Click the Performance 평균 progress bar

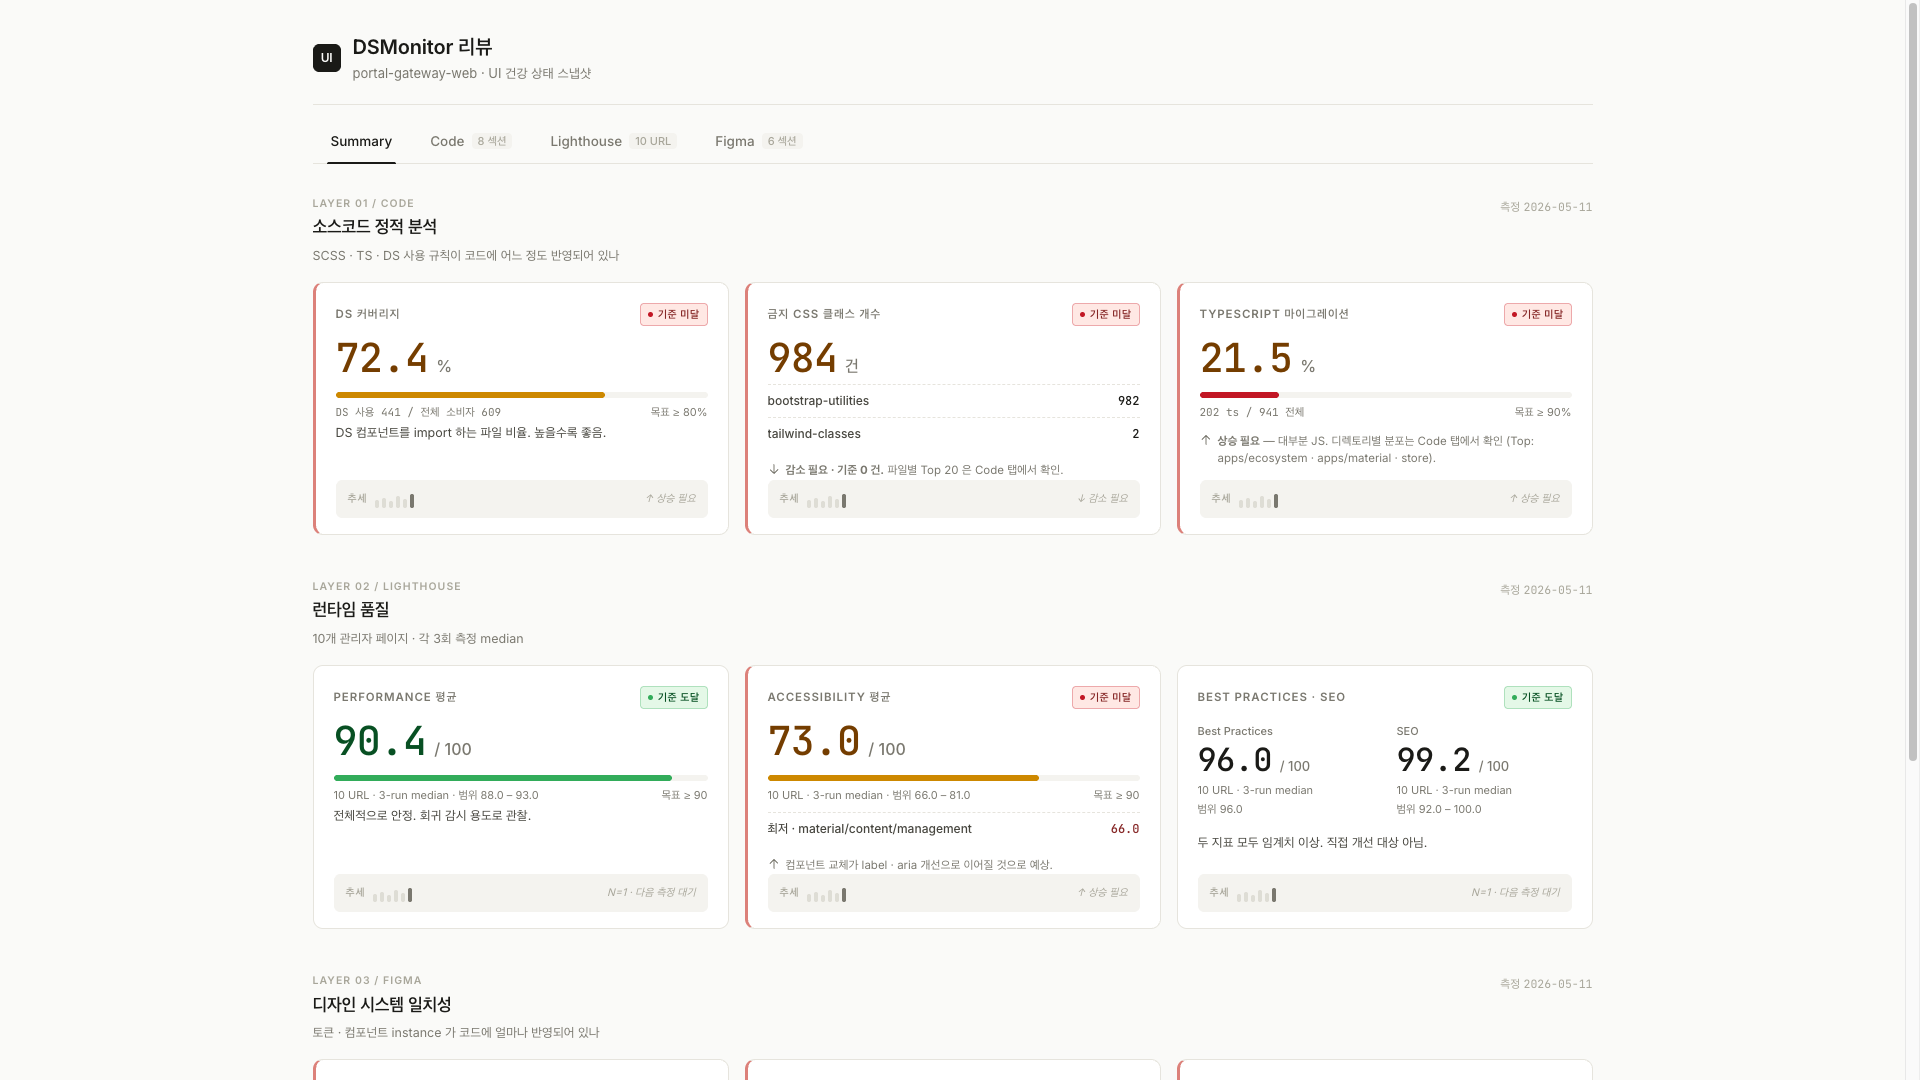521,778
